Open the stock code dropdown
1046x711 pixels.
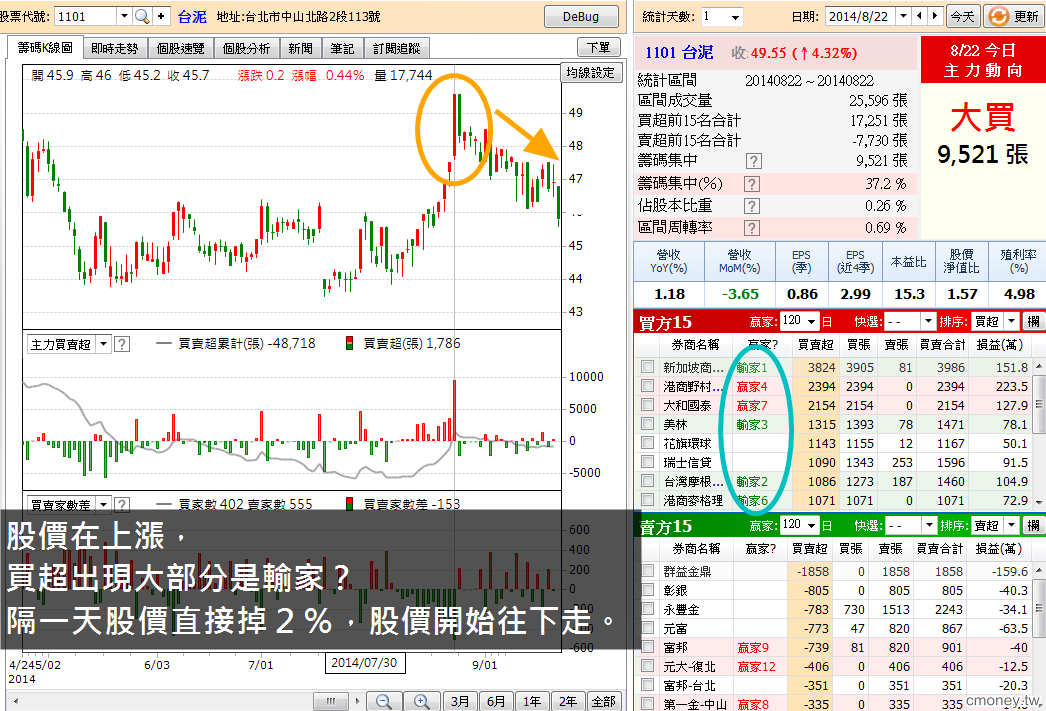(x=124, y=16)
